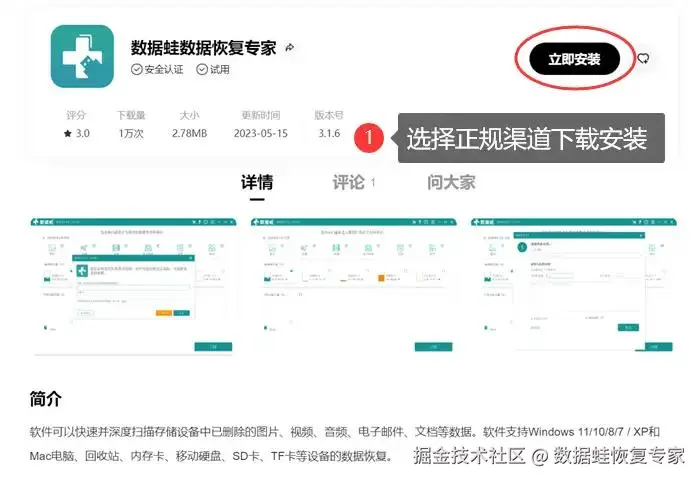Viewport: 700px width, 481px height.
Task: Click the 1万次 download count
Action: [x=131, y=134]
